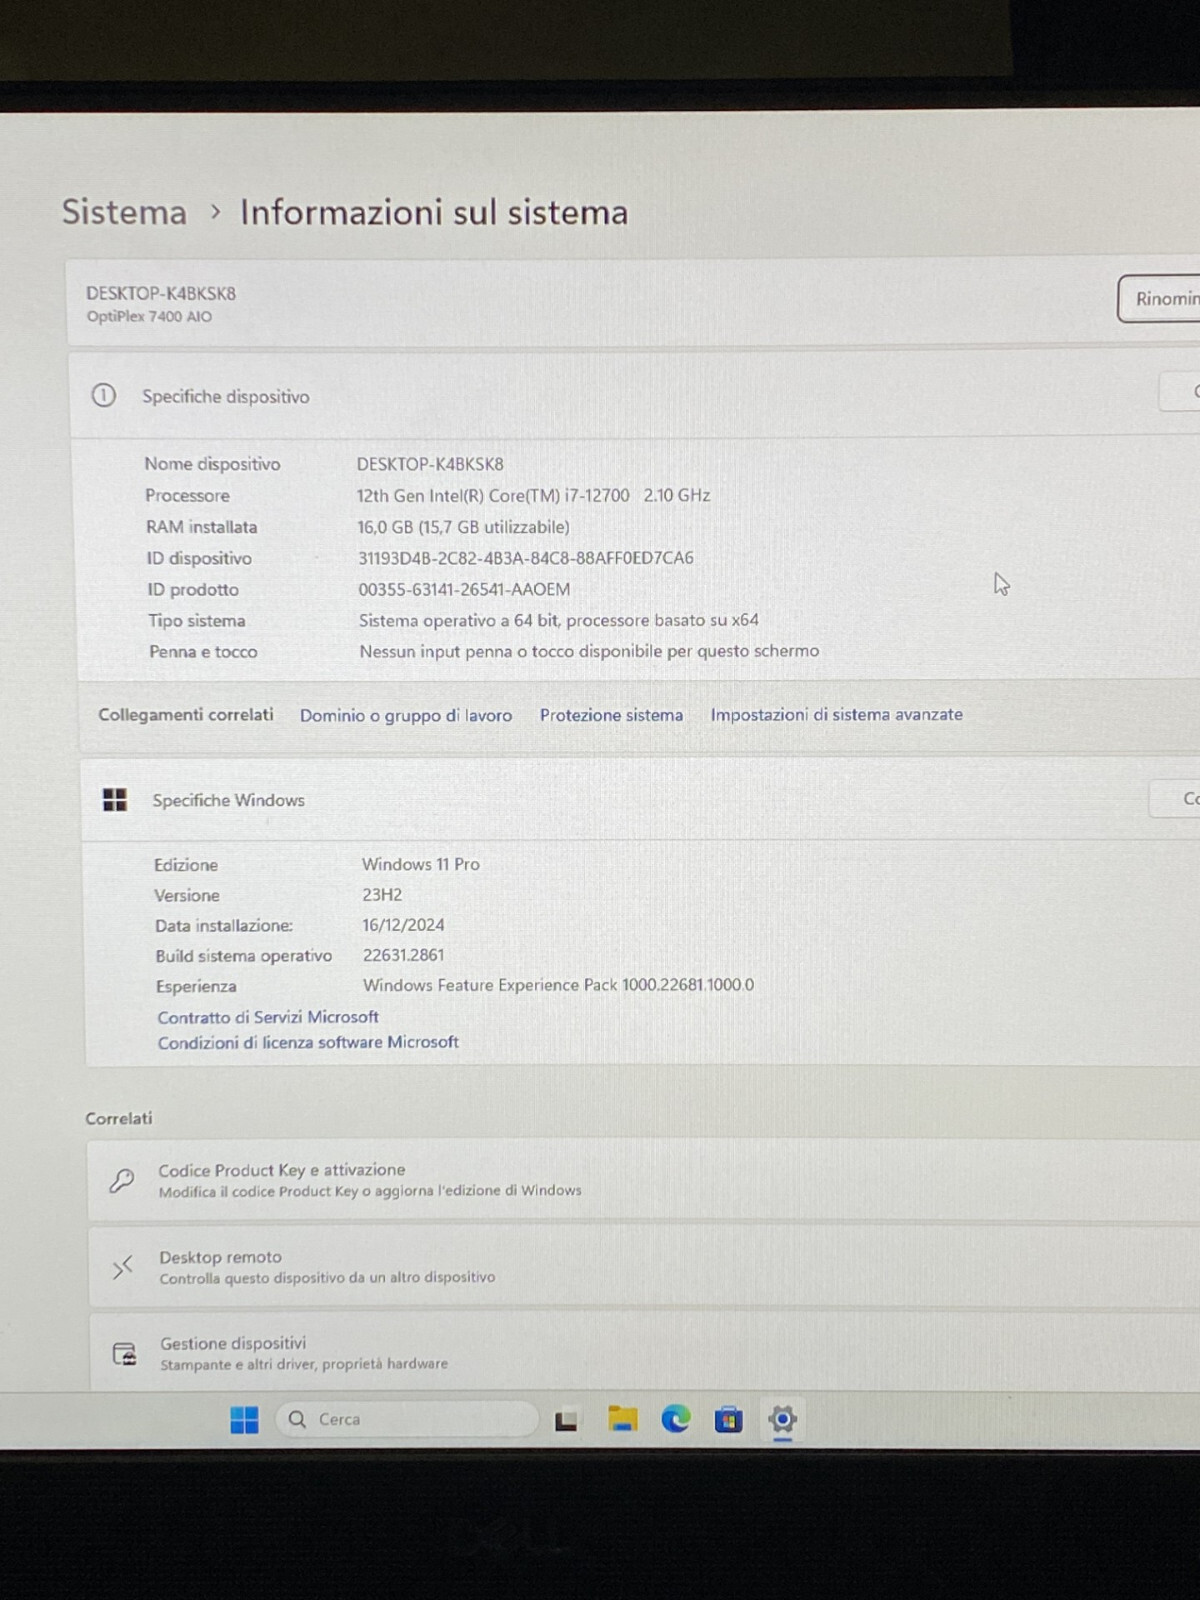Screen dimensions: 1200x1600
Task: Click the key icon for Product Key
Action: click(x=122, y=1180)
